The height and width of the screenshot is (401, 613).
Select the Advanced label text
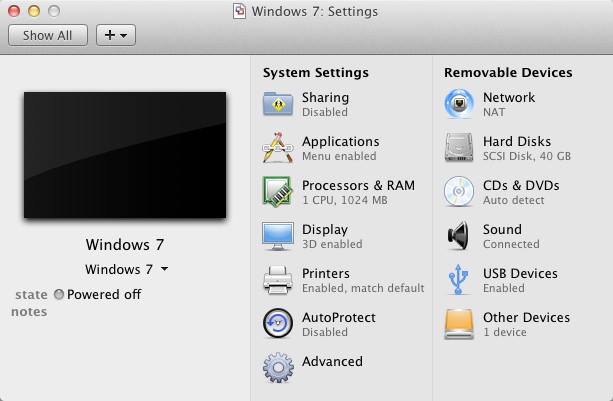(332, 362)
